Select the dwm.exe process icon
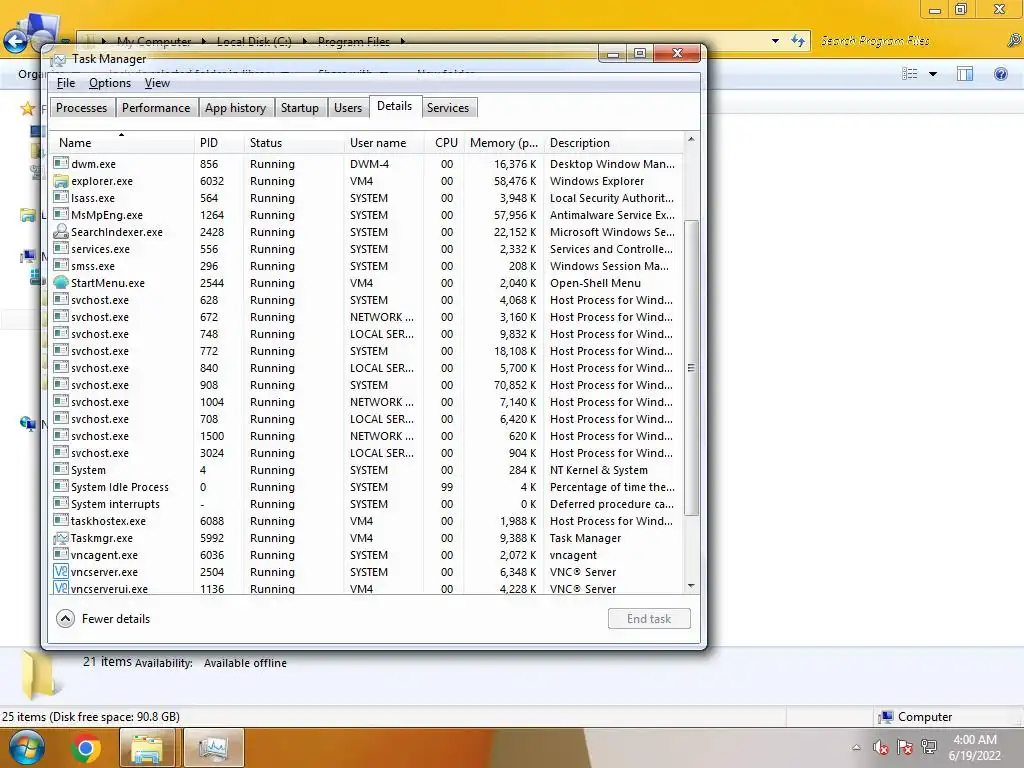Screen dimensions: 1024x768 tap(61, 163)
